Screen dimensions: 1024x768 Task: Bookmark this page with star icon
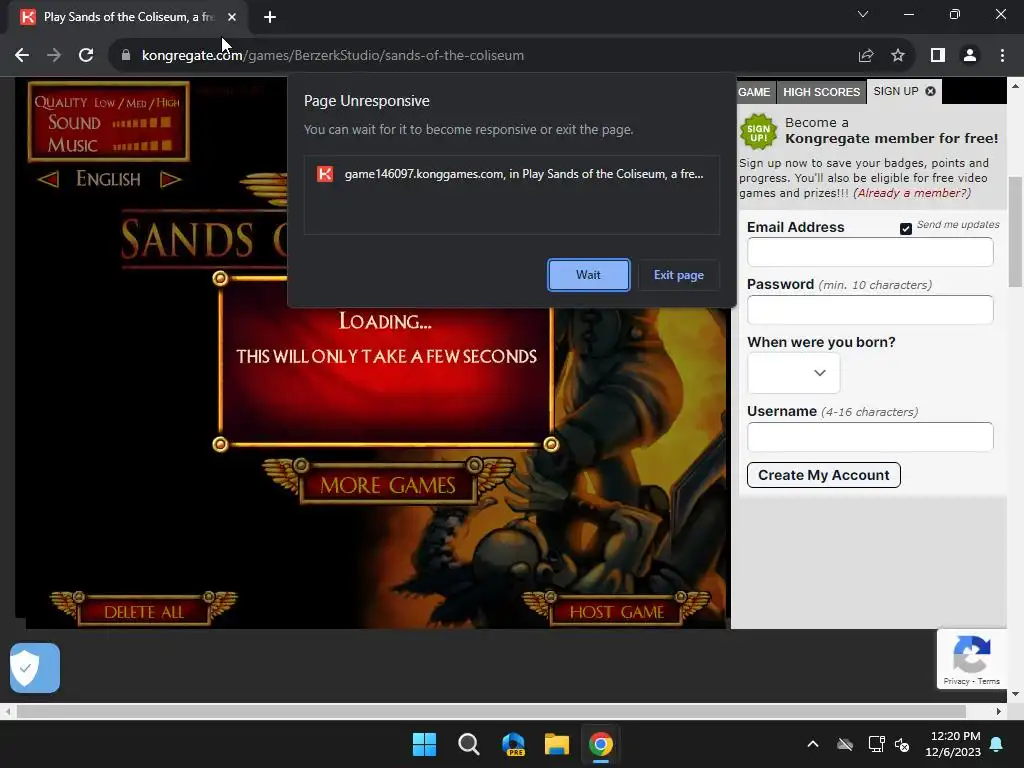click(x=898, y=56)
